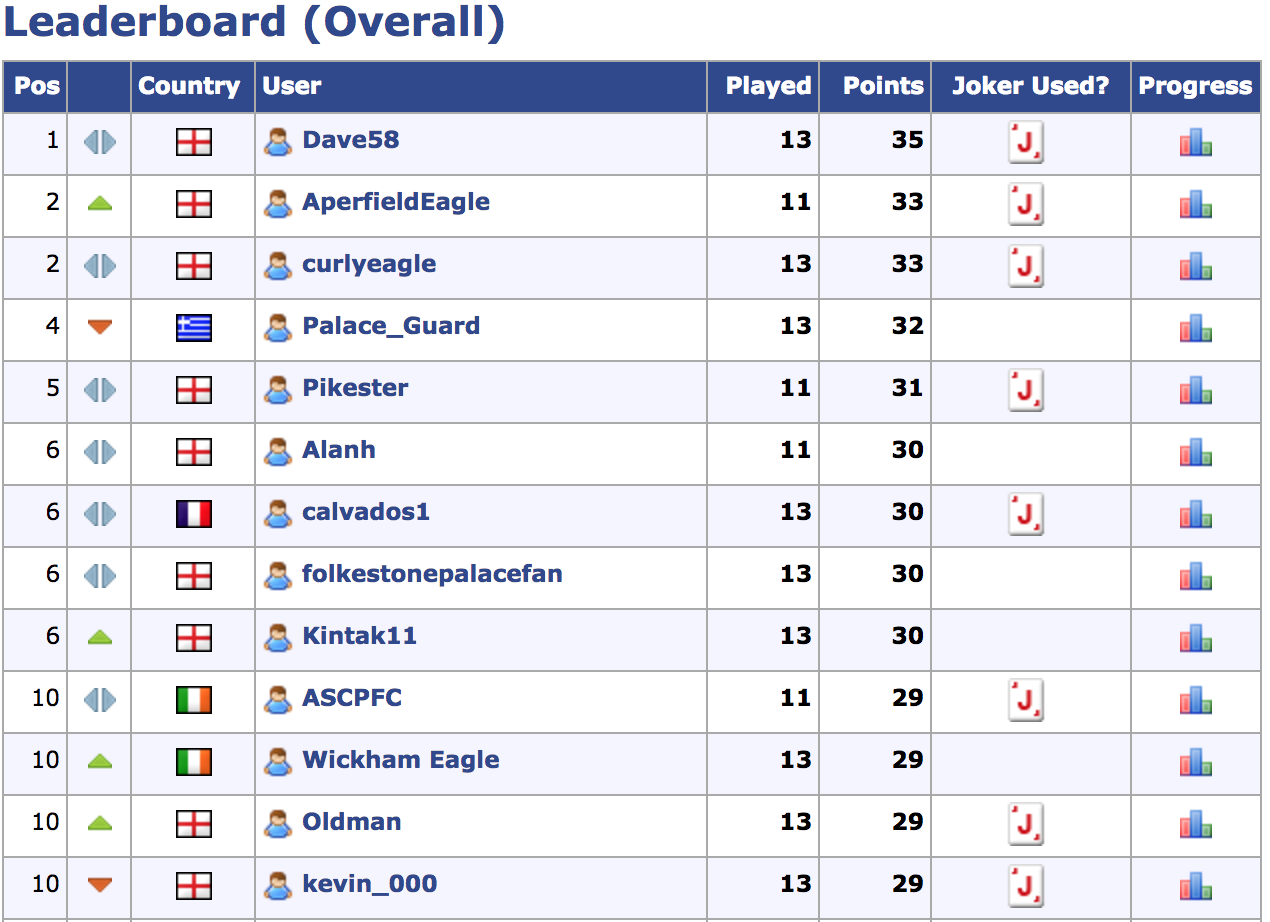Open the folkestonepalacefan user profile link

click(x=432, y=574)
